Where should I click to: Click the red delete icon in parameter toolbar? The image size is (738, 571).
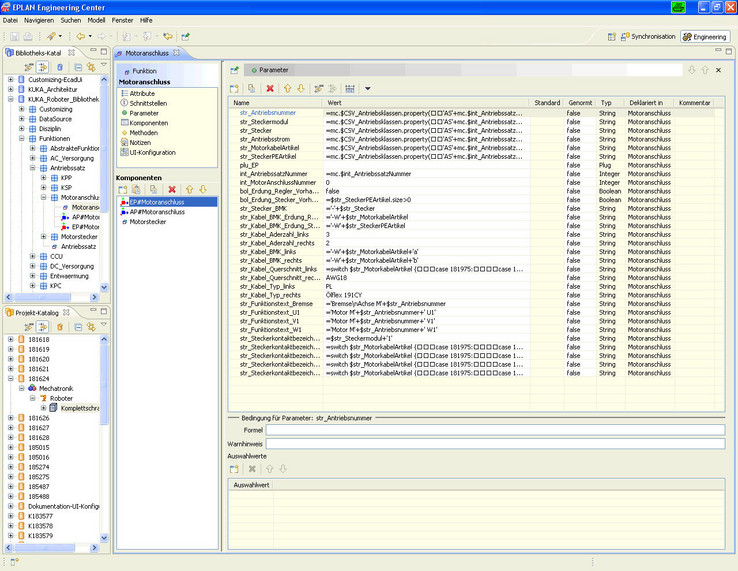pyautogui.click(x=270, y=89)
